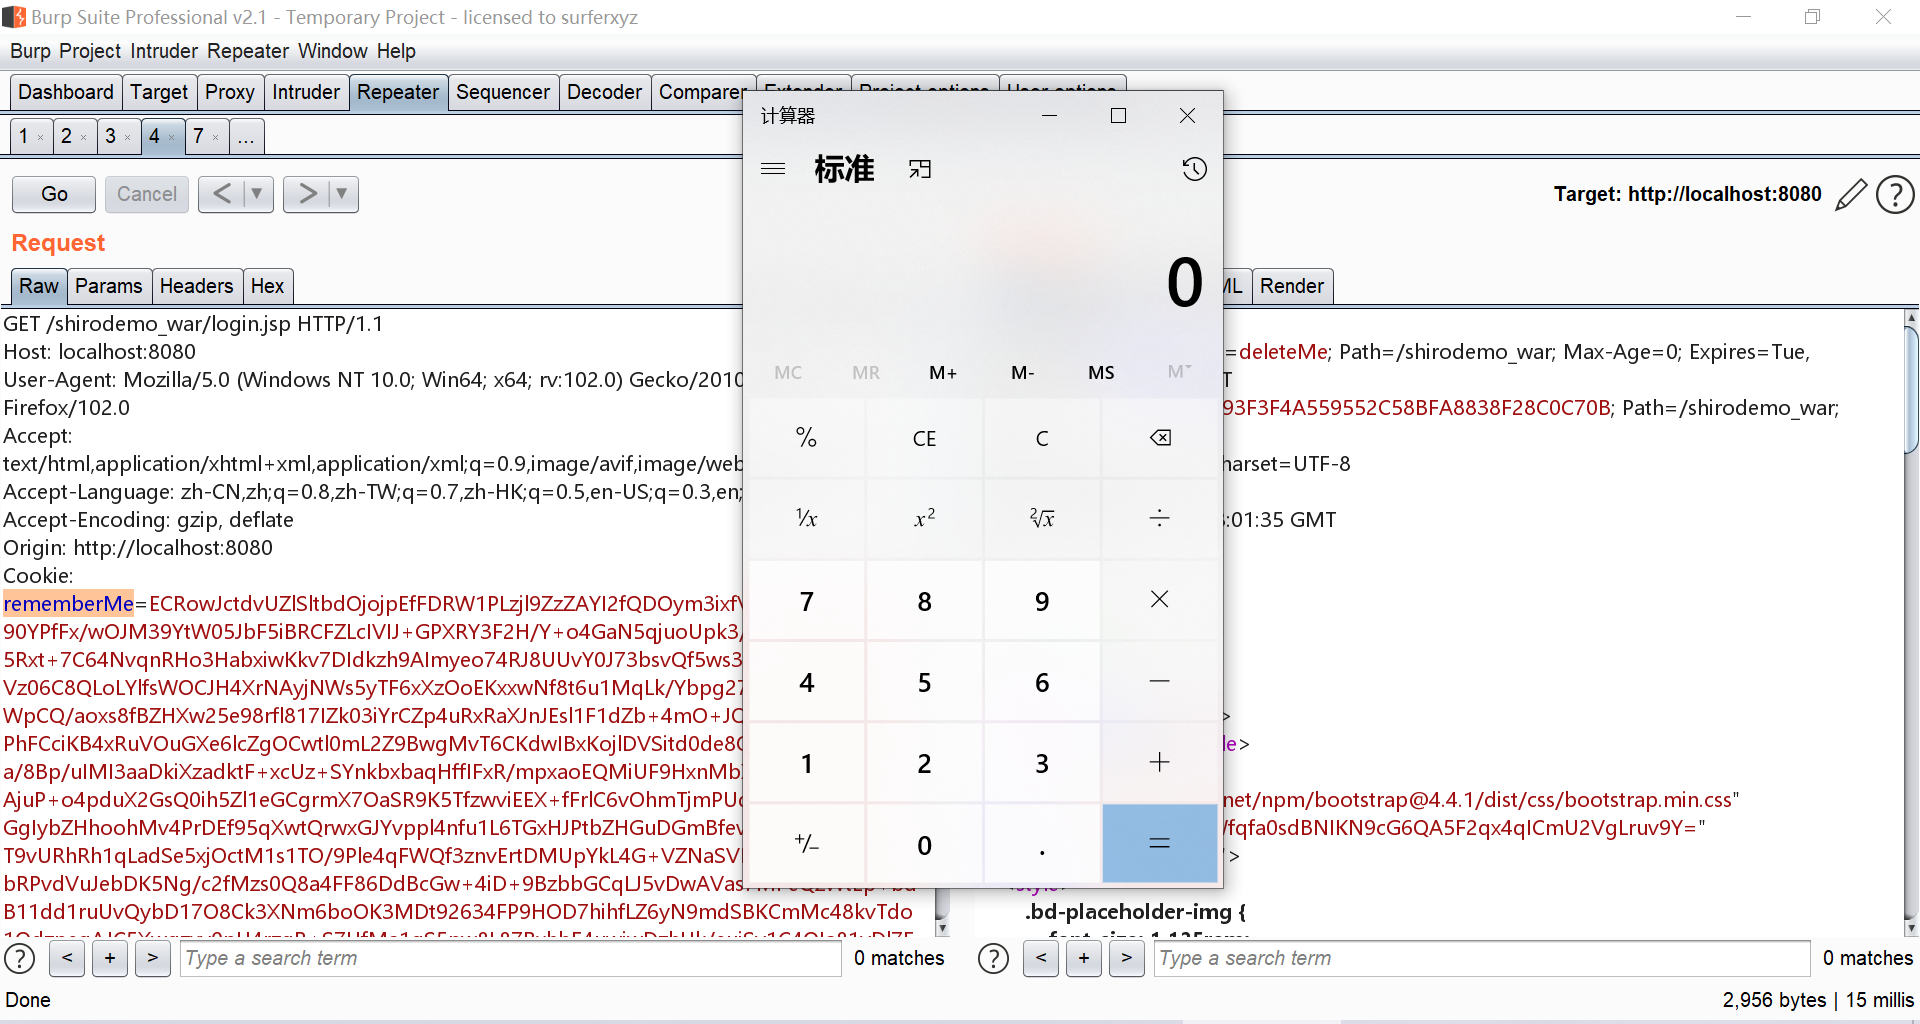1920x1024 pixels.
Task: Click request search add '+' button
Action: 110,958
